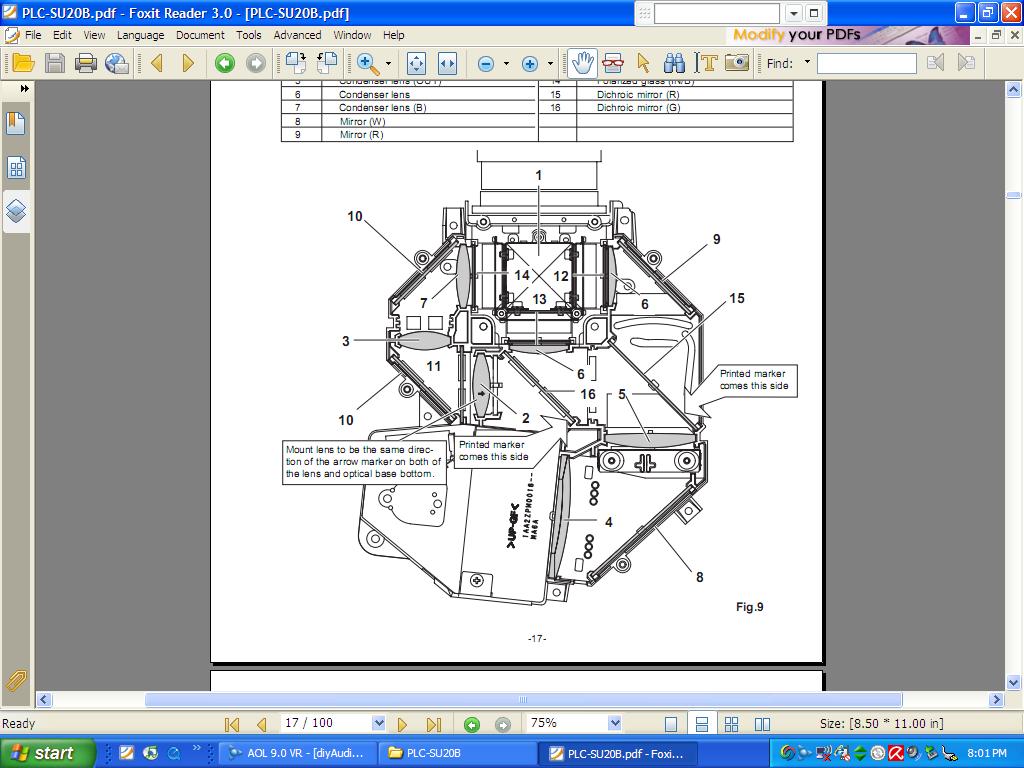The image size is (1024, 768).
Task: Rotate view counterclockwise using the toolbar icon
Action: pos(327,63)
